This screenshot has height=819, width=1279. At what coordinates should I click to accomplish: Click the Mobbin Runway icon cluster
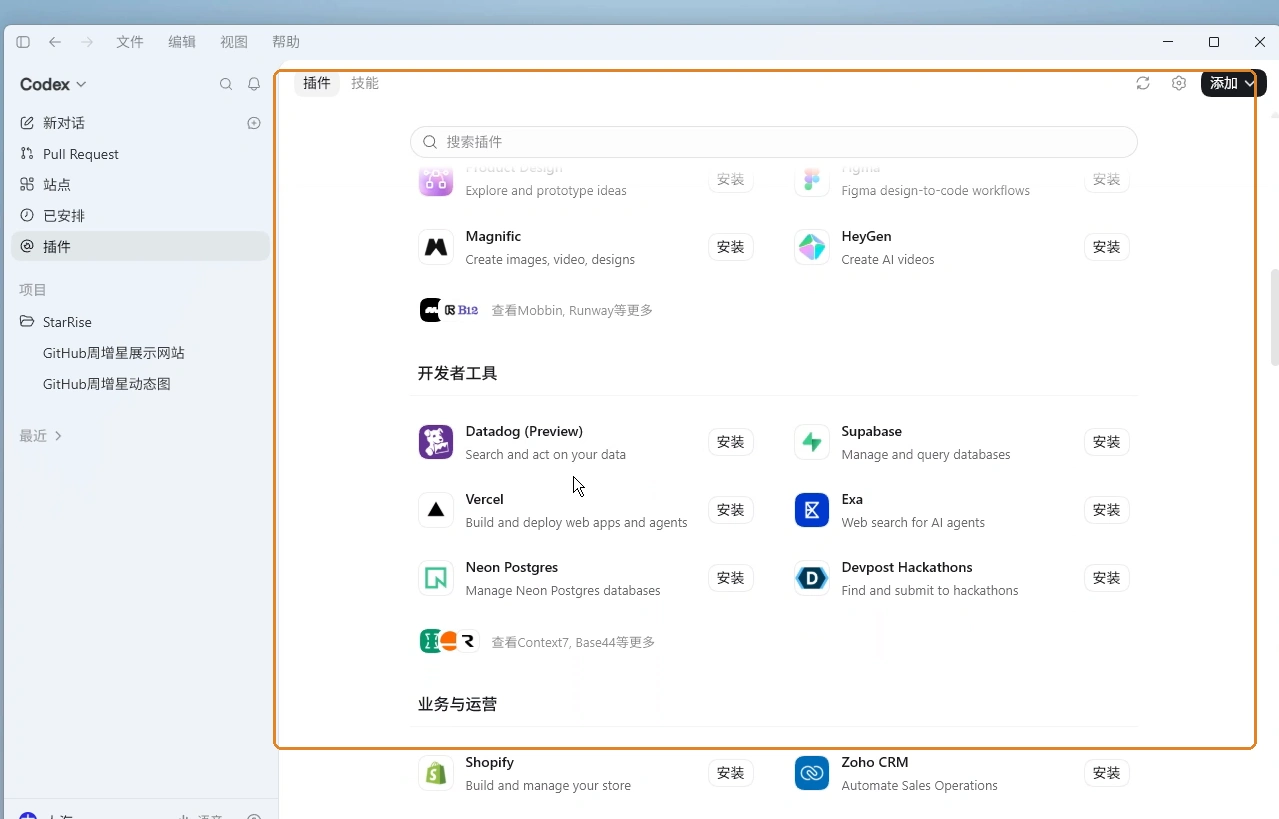tap(449, 310)
